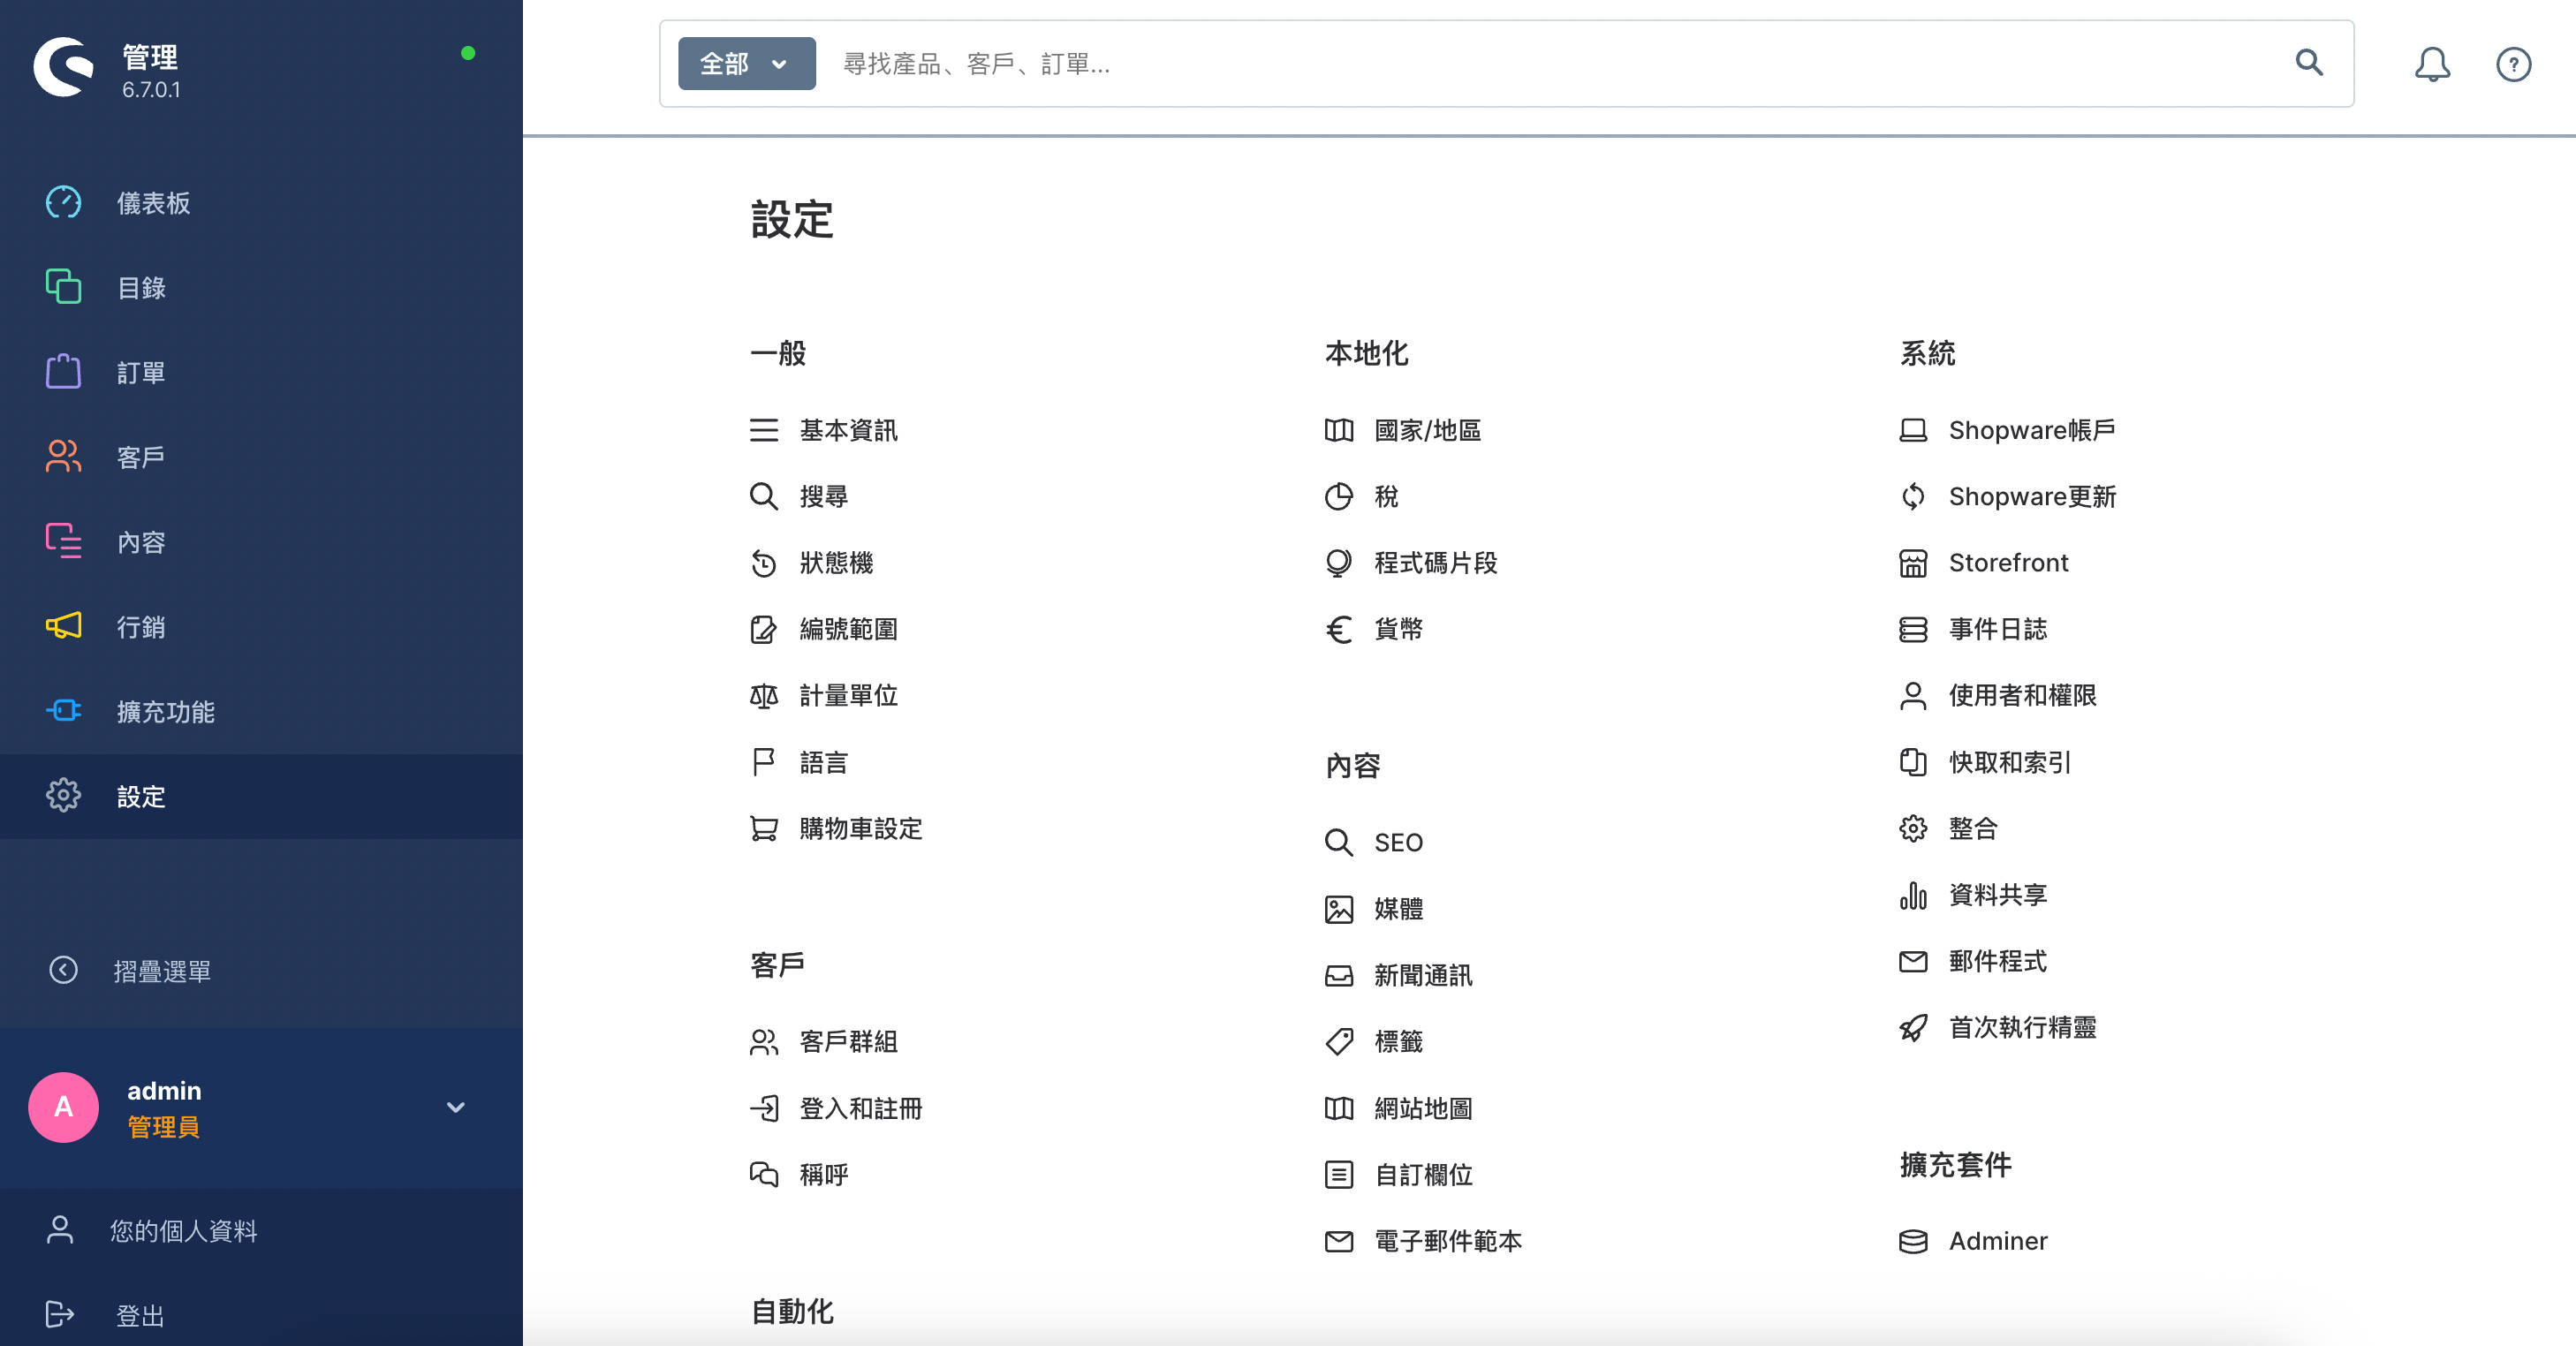
Task: Open the 編號範圍 settings link
Action: [x=848, y=629]
